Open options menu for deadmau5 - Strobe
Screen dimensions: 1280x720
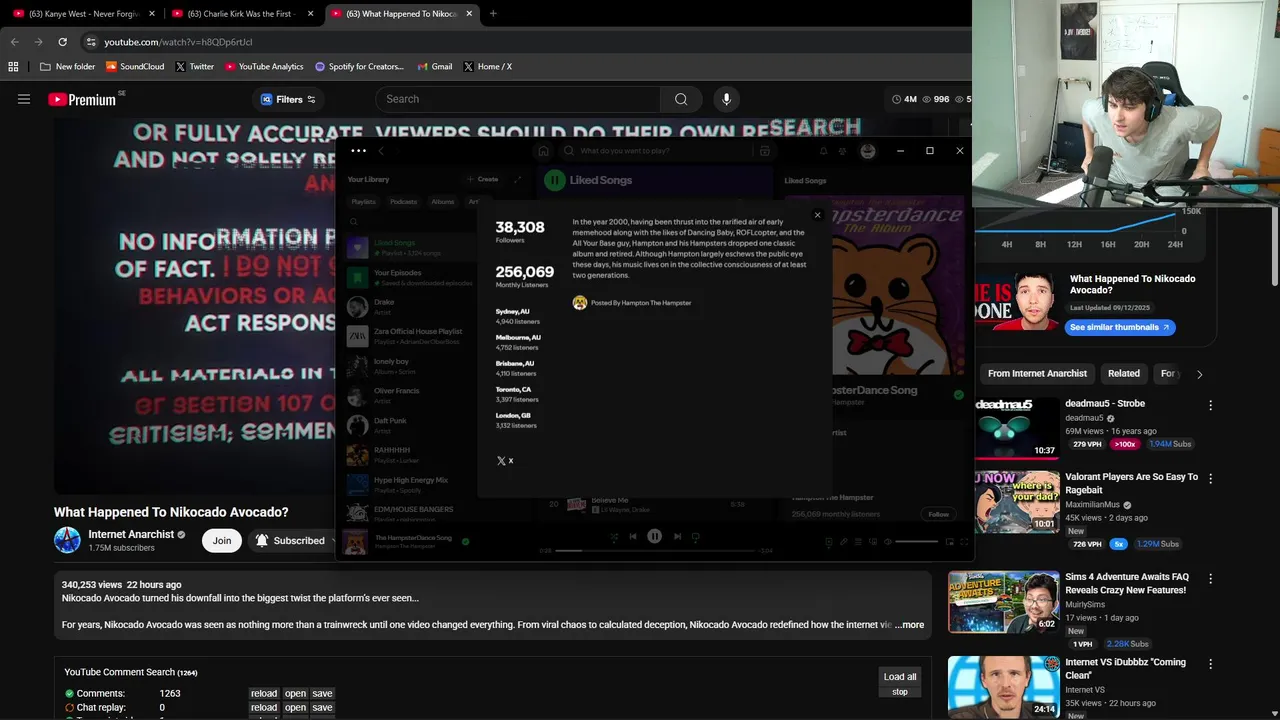[1210, 405]
